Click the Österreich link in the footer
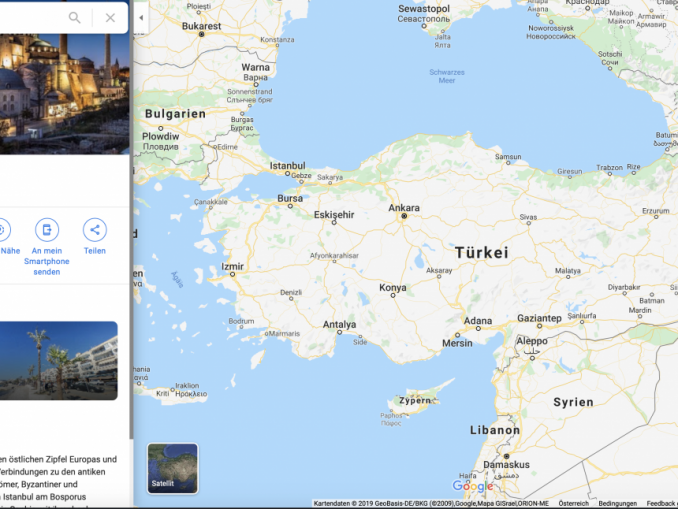678x509 pixels. click(x=573, y=503)
